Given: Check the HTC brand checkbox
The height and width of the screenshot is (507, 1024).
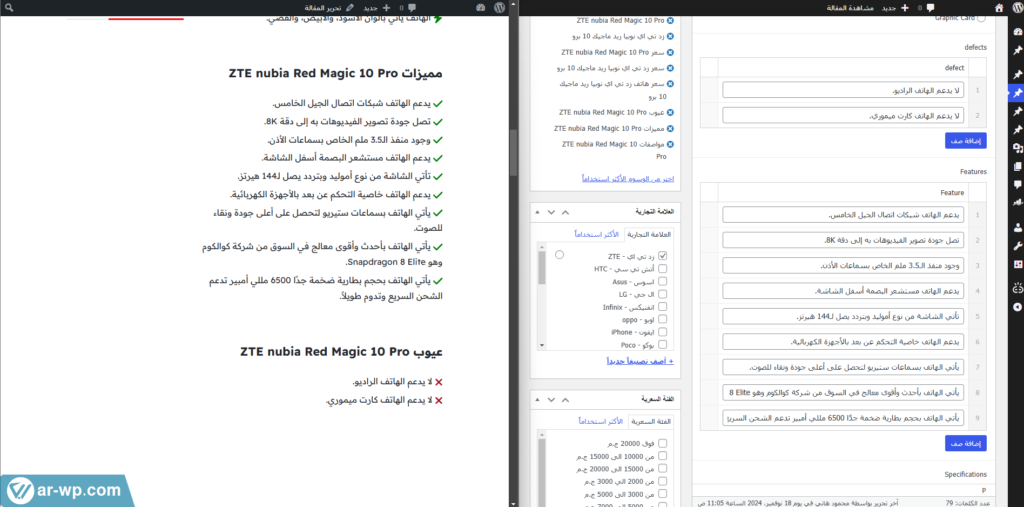Looking at the screenshot, I should tap(662, 269).
